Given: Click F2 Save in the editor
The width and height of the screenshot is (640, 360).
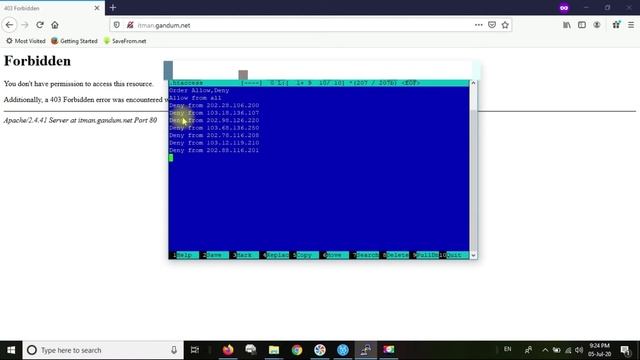Looking at the screenshot, I should [x=215, y=255].
